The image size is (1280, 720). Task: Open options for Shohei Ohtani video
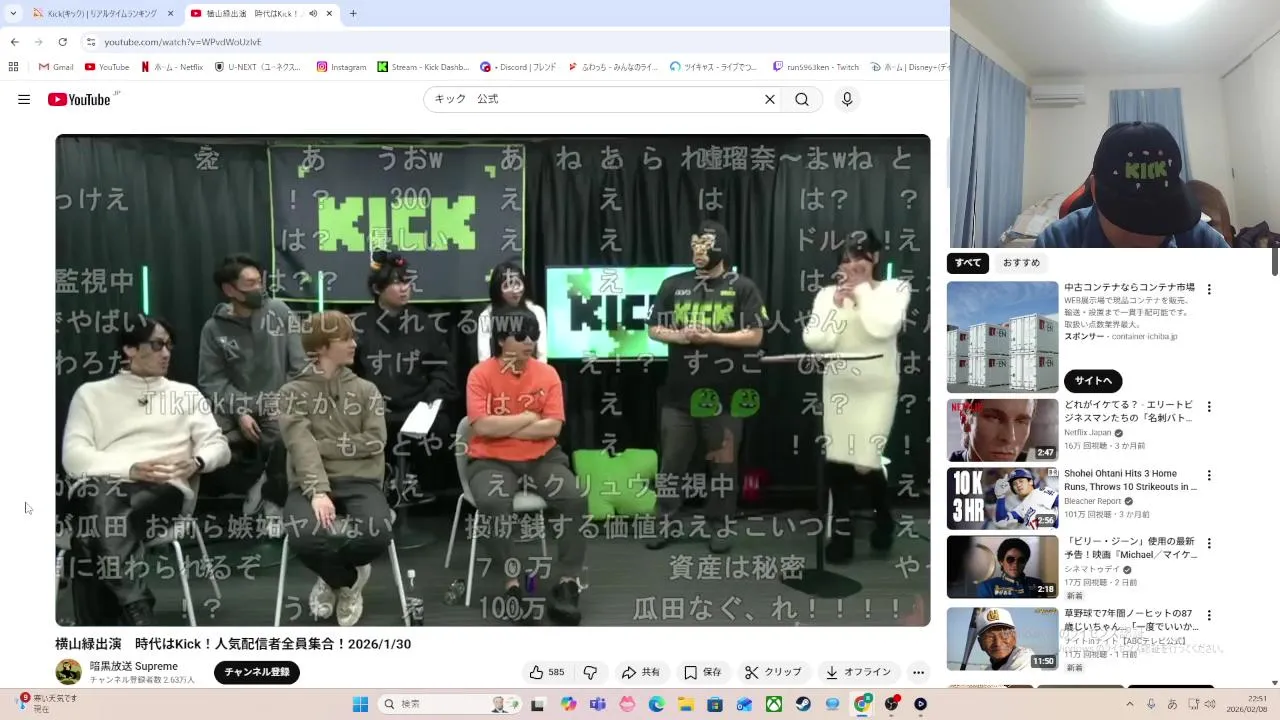(x=1209, y=475)
